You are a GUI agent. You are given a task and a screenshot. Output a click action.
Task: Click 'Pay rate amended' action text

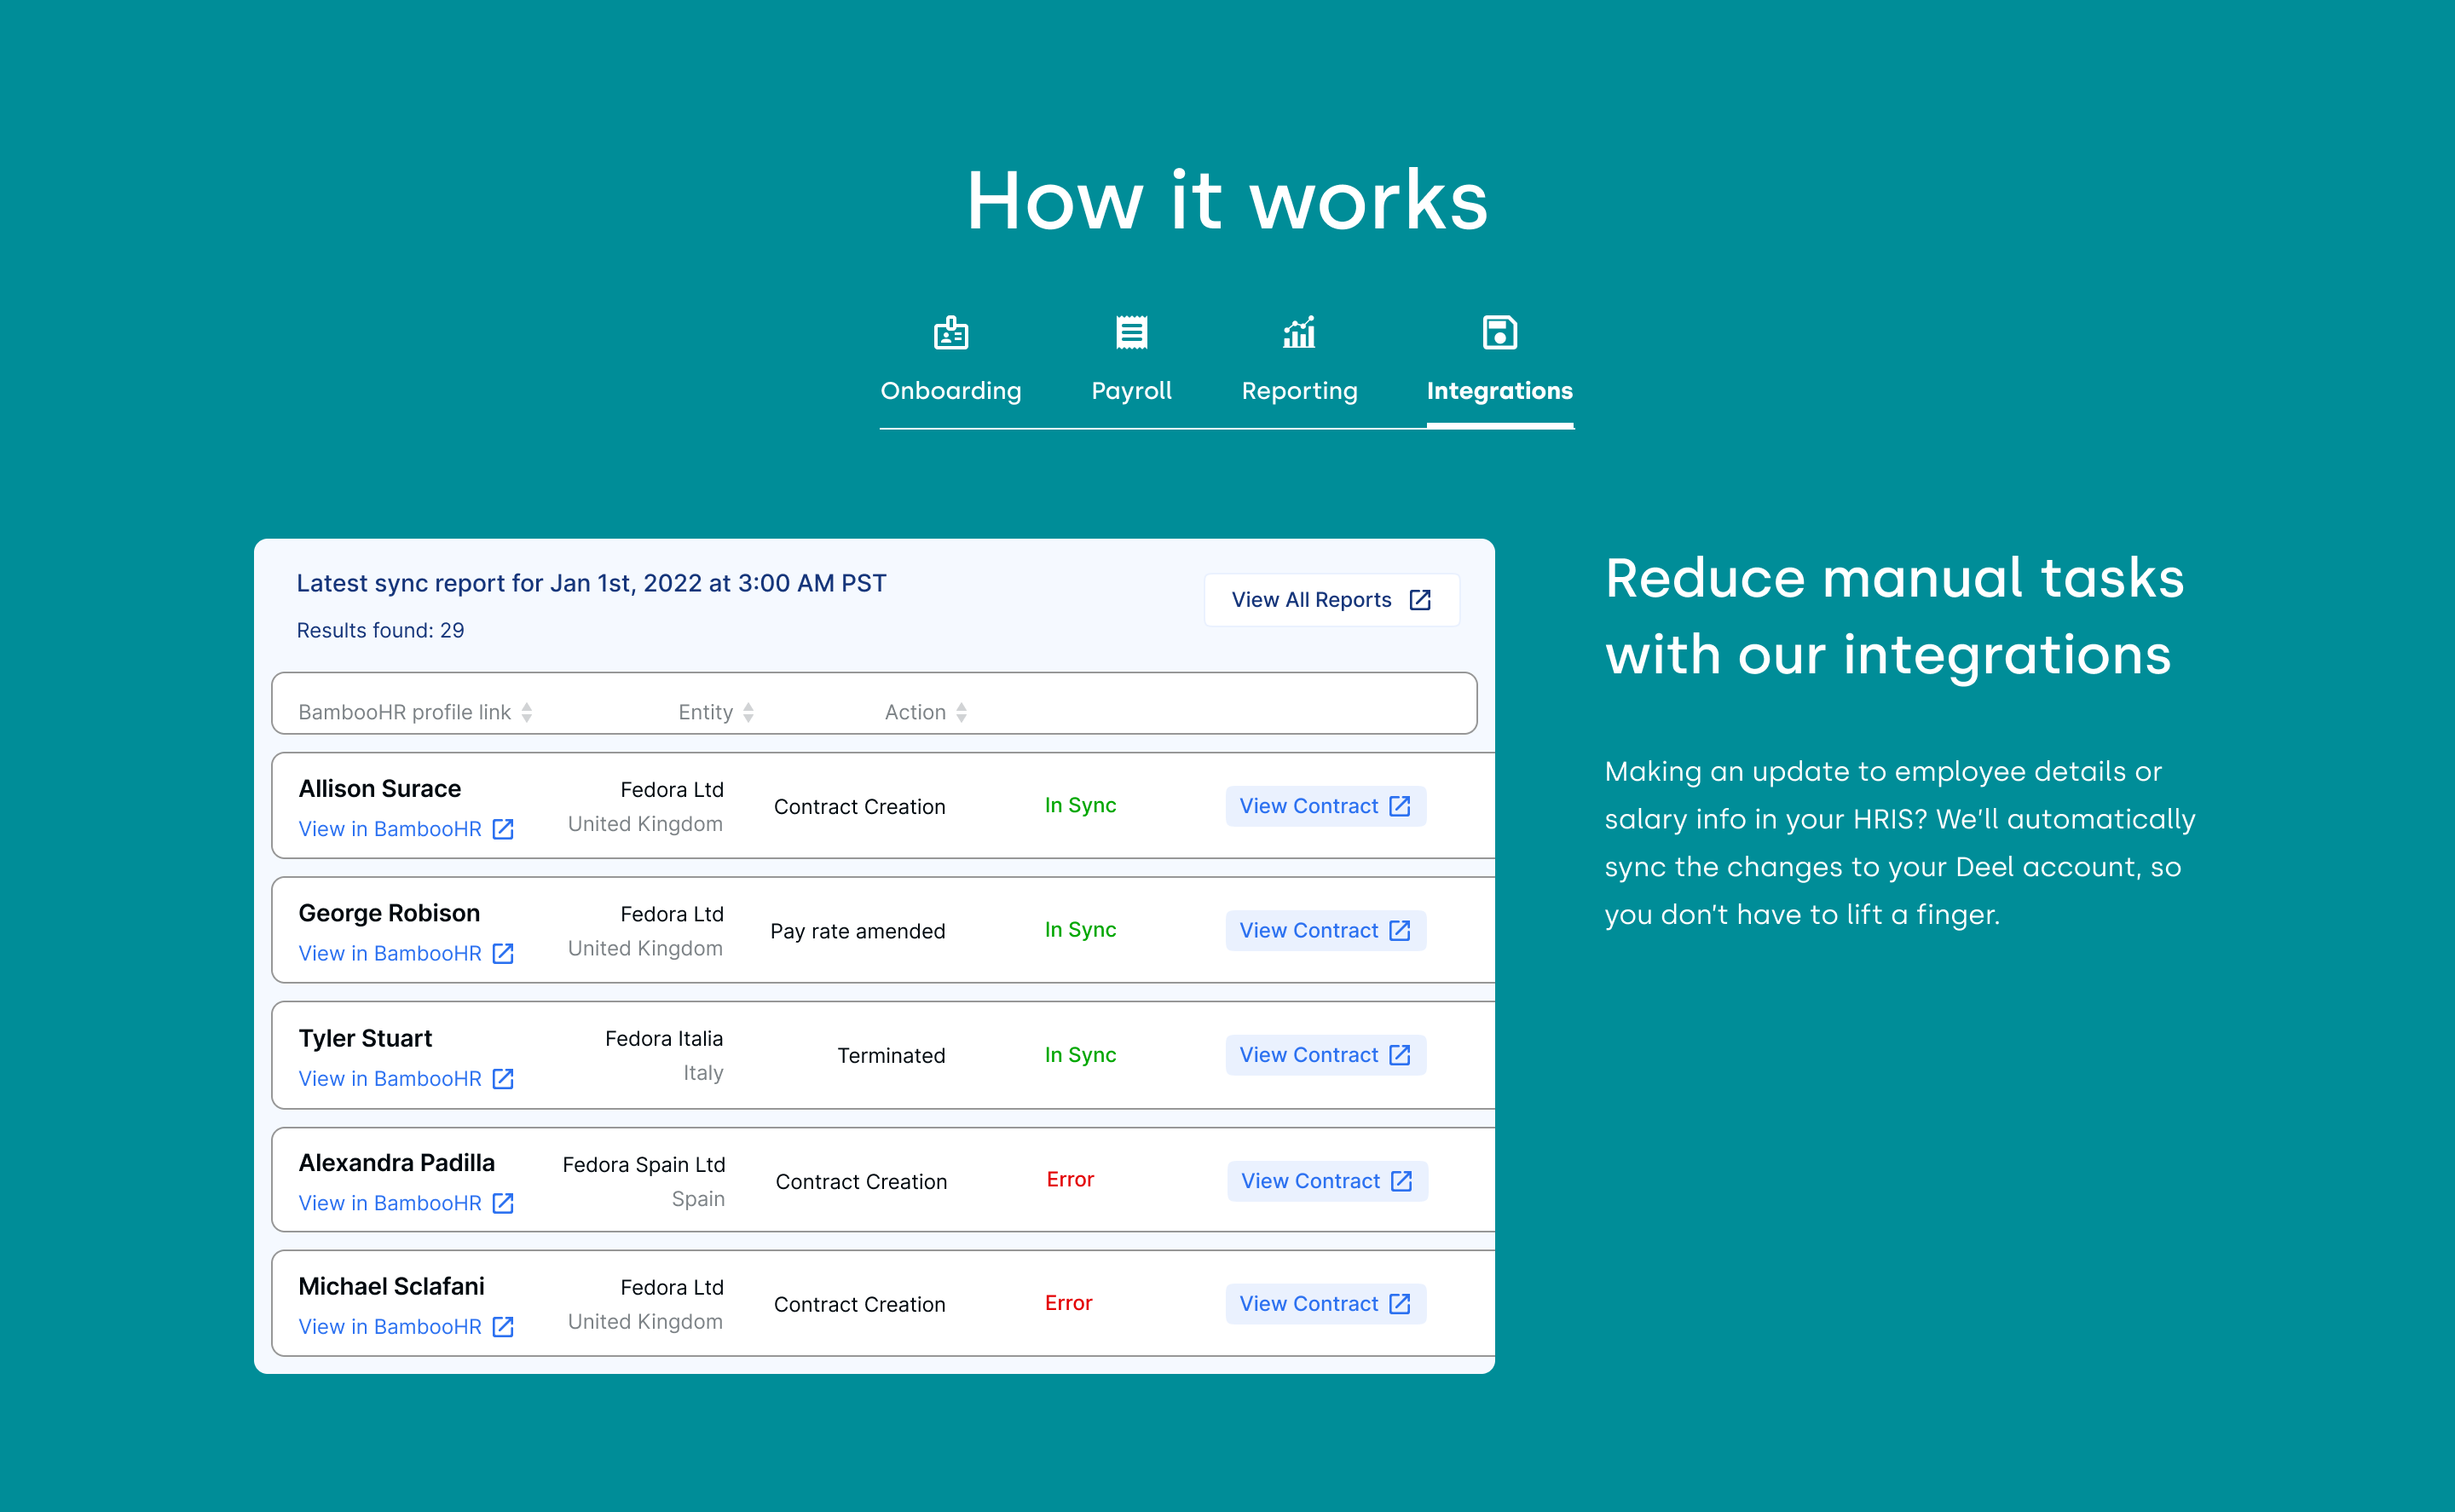click(857, 931)
